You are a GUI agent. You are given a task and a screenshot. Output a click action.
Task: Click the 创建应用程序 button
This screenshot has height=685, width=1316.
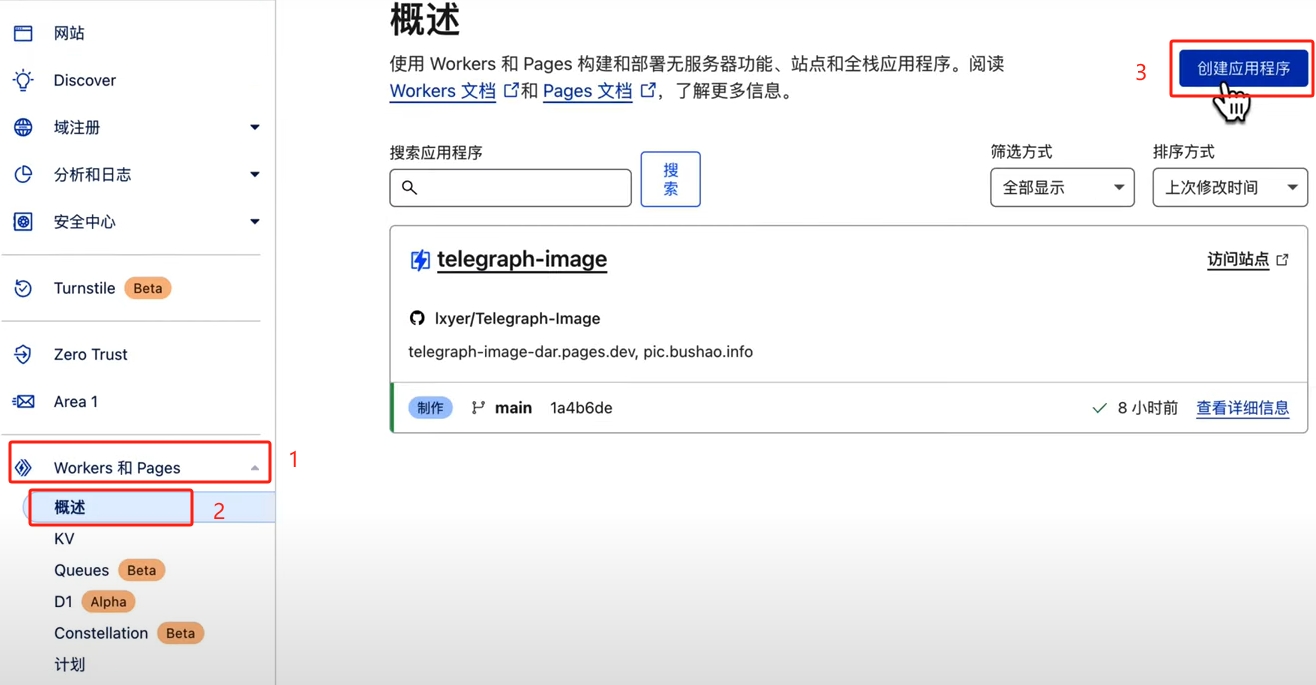(1243, 68)
